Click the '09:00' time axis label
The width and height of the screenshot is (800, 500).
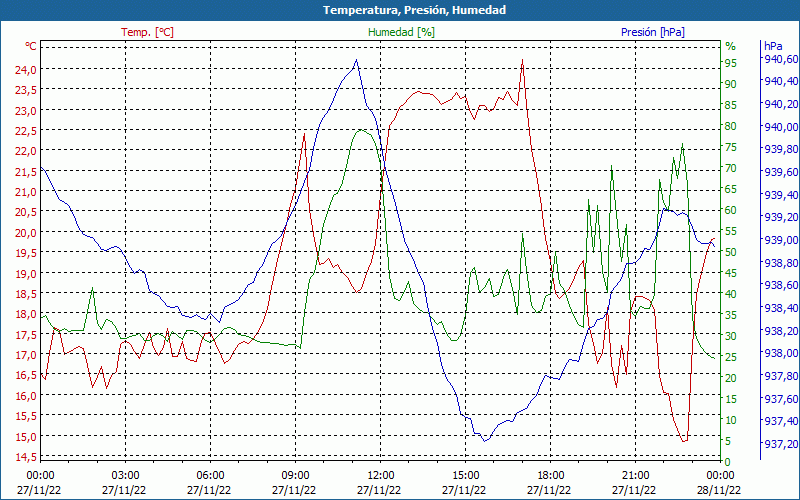click(295, 475)
